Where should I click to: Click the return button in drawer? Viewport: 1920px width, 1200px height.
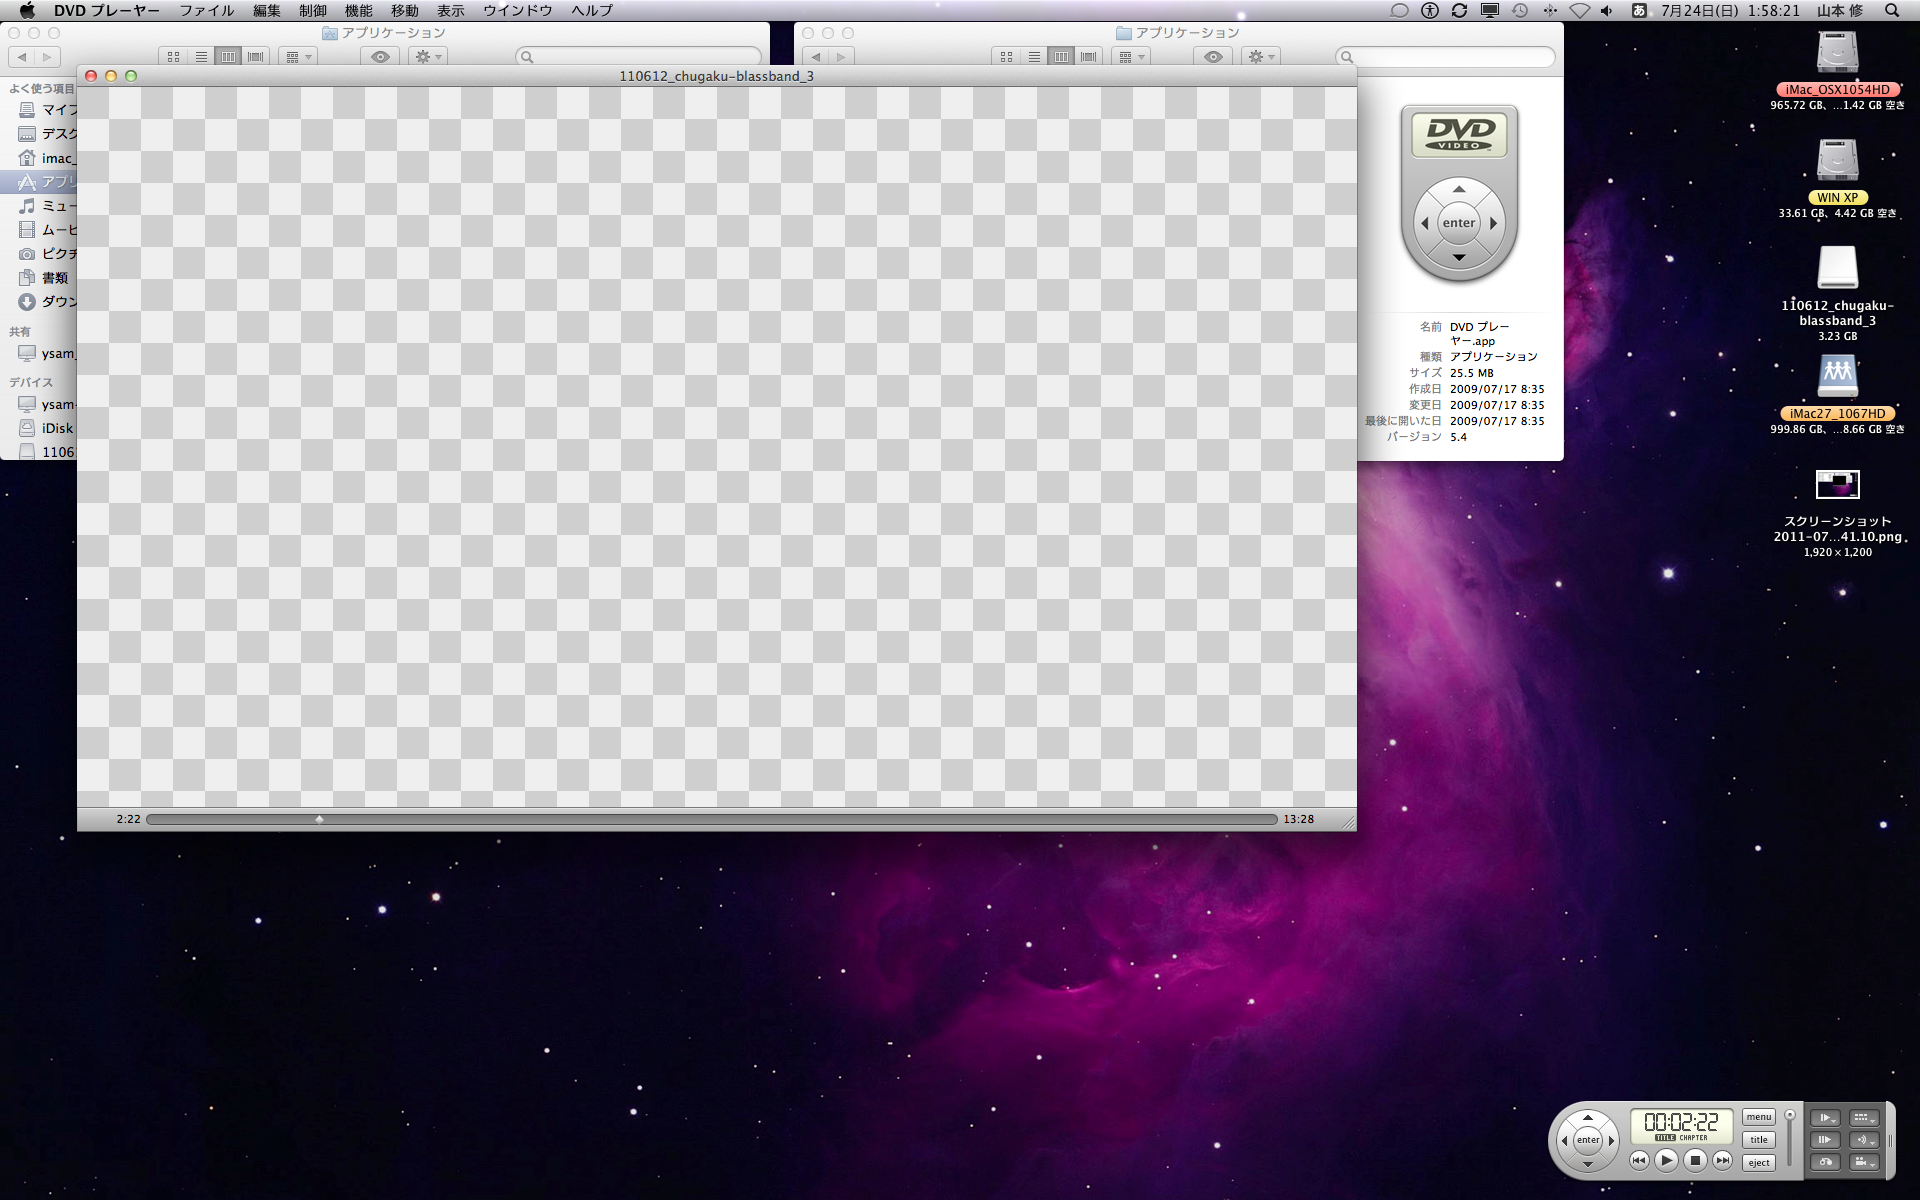[1825, 1162]
